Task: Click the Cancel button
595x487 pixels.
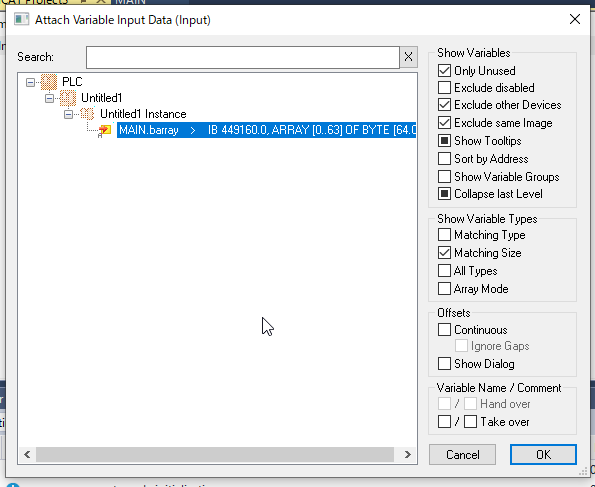Action: pyautogui.click(x=462, y=454)
